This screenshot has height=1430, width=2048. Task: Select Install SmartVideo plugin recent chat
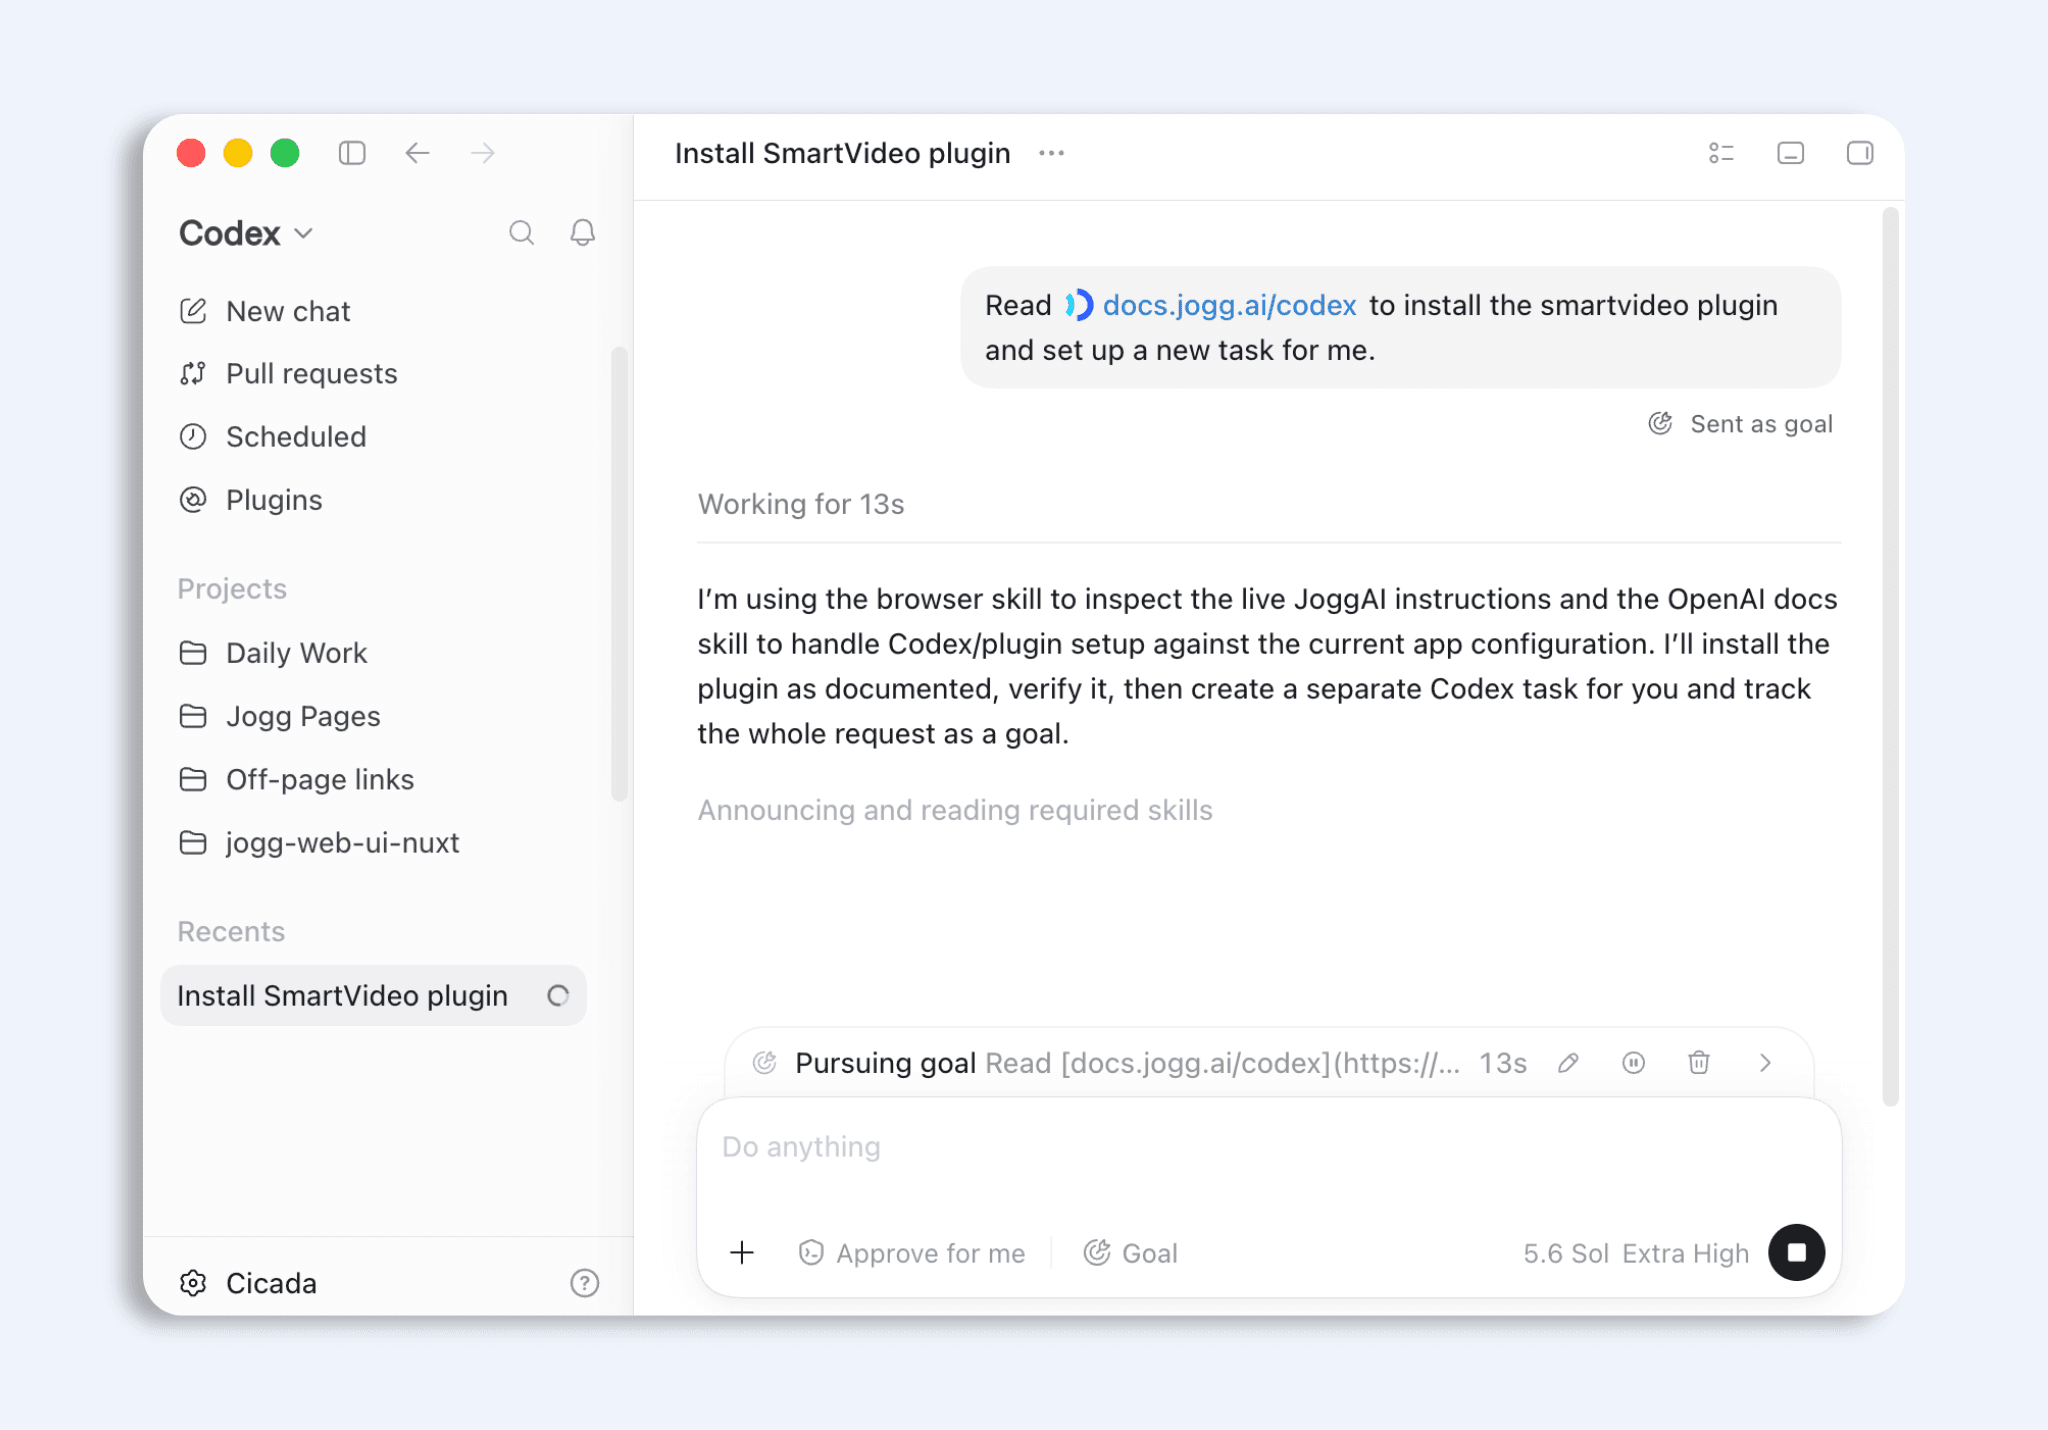[x=373, y=996]
